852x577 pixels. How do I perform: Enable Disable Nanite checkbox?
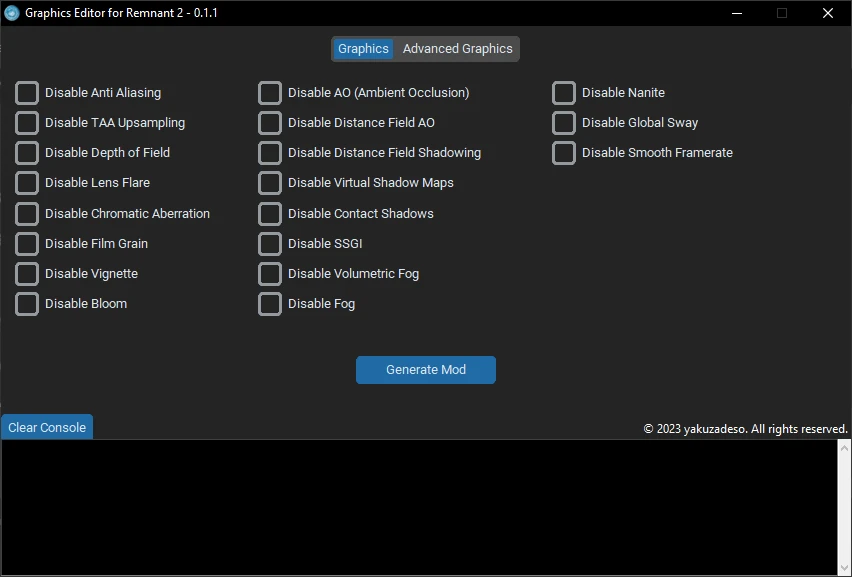563,93
